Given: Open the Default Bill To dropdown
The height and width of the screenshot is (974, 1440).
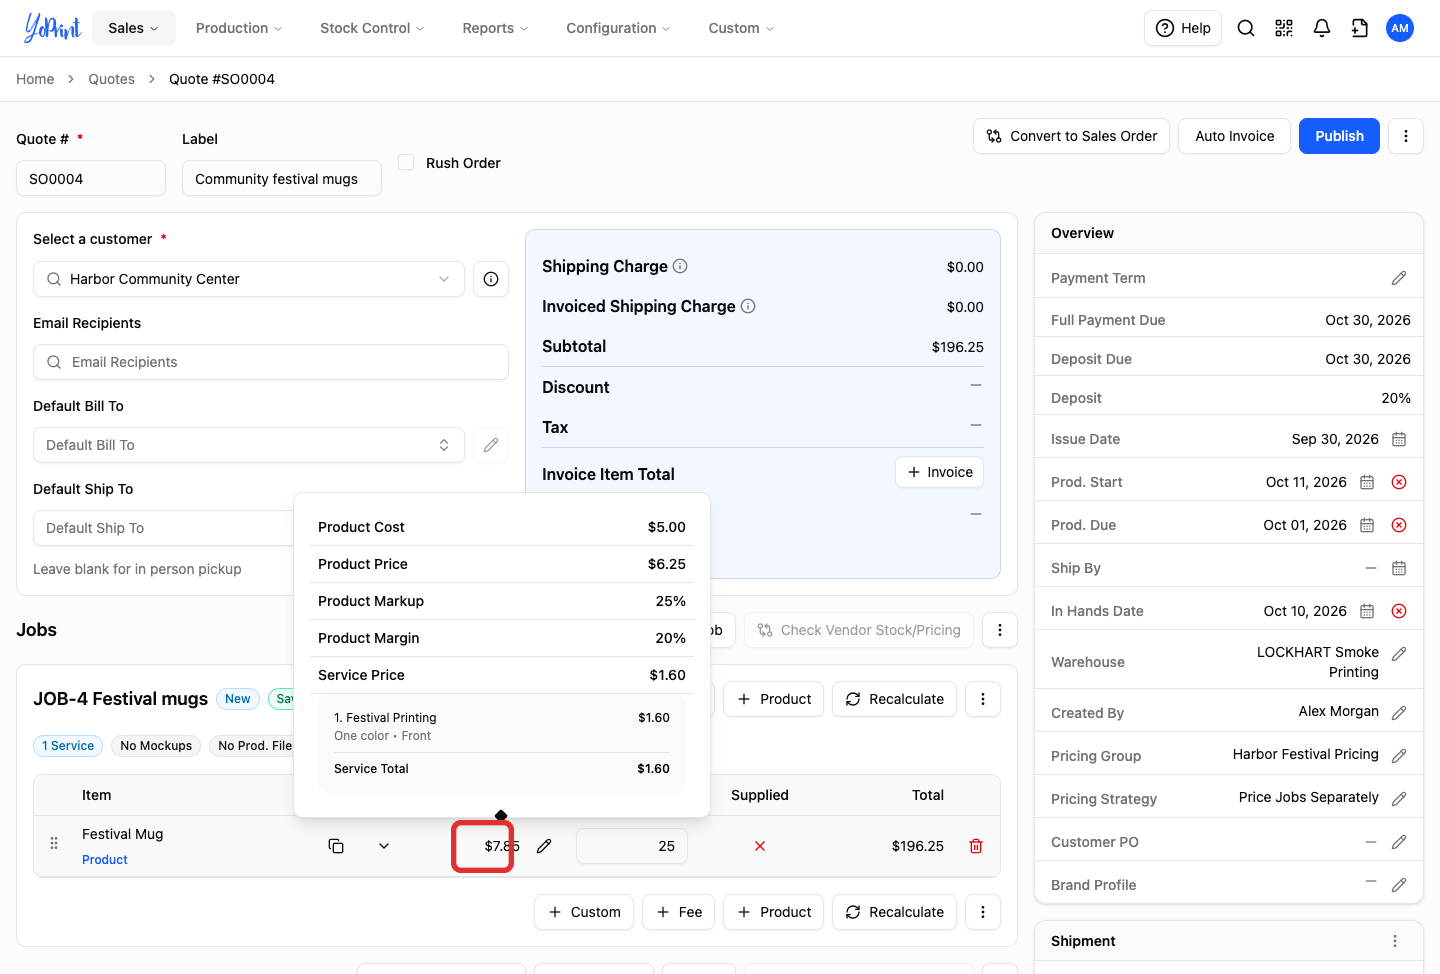Looking at the screenshot, I should click(x=249, y=445).
